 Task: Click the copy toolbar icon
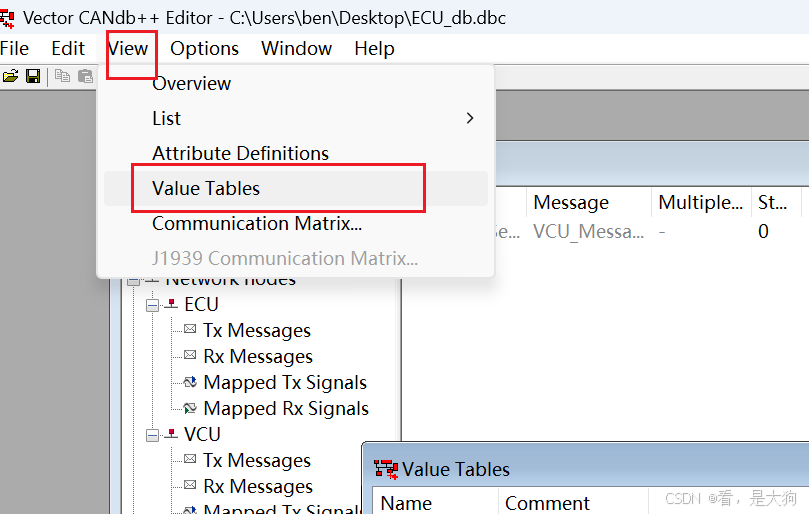click(x=62, y=76)
